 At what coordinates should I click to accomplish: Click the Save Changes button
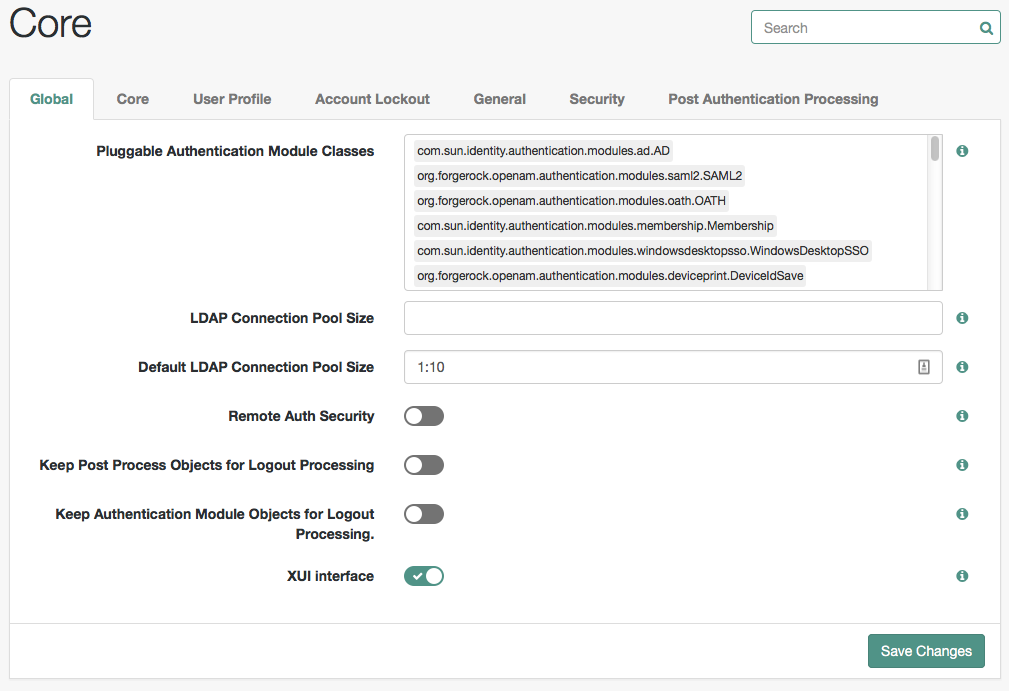coord(926,651)
